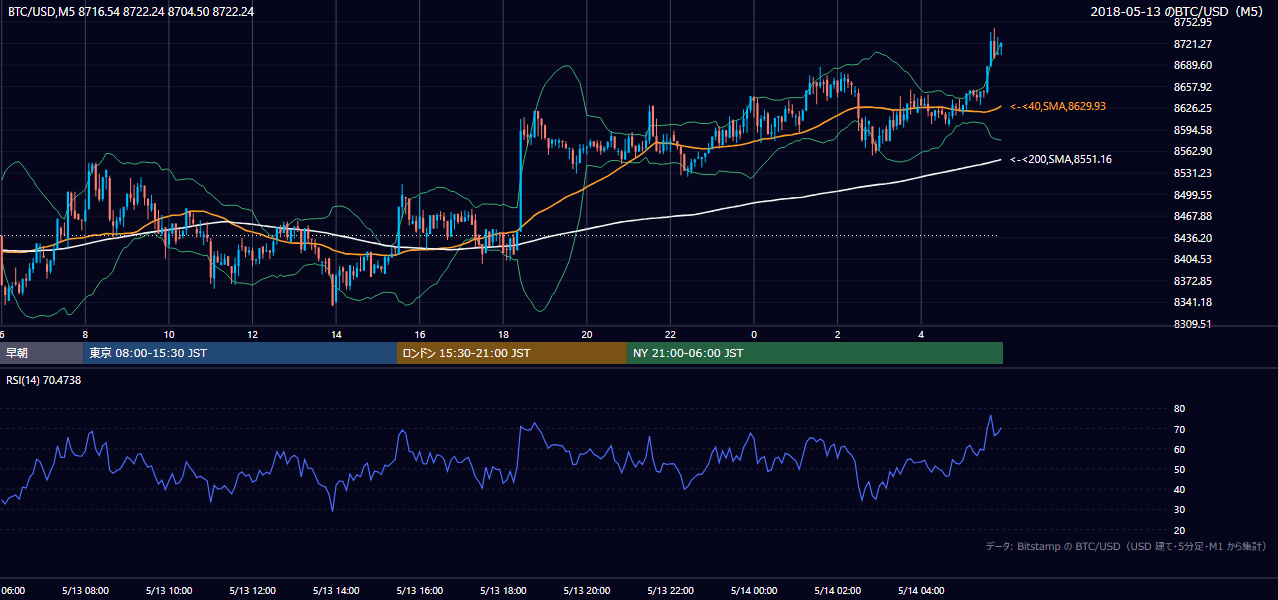This screenshot has width=1278, height=600.
Task: Click the bottom date label 5/14 02:00
Action: point(838,590)
